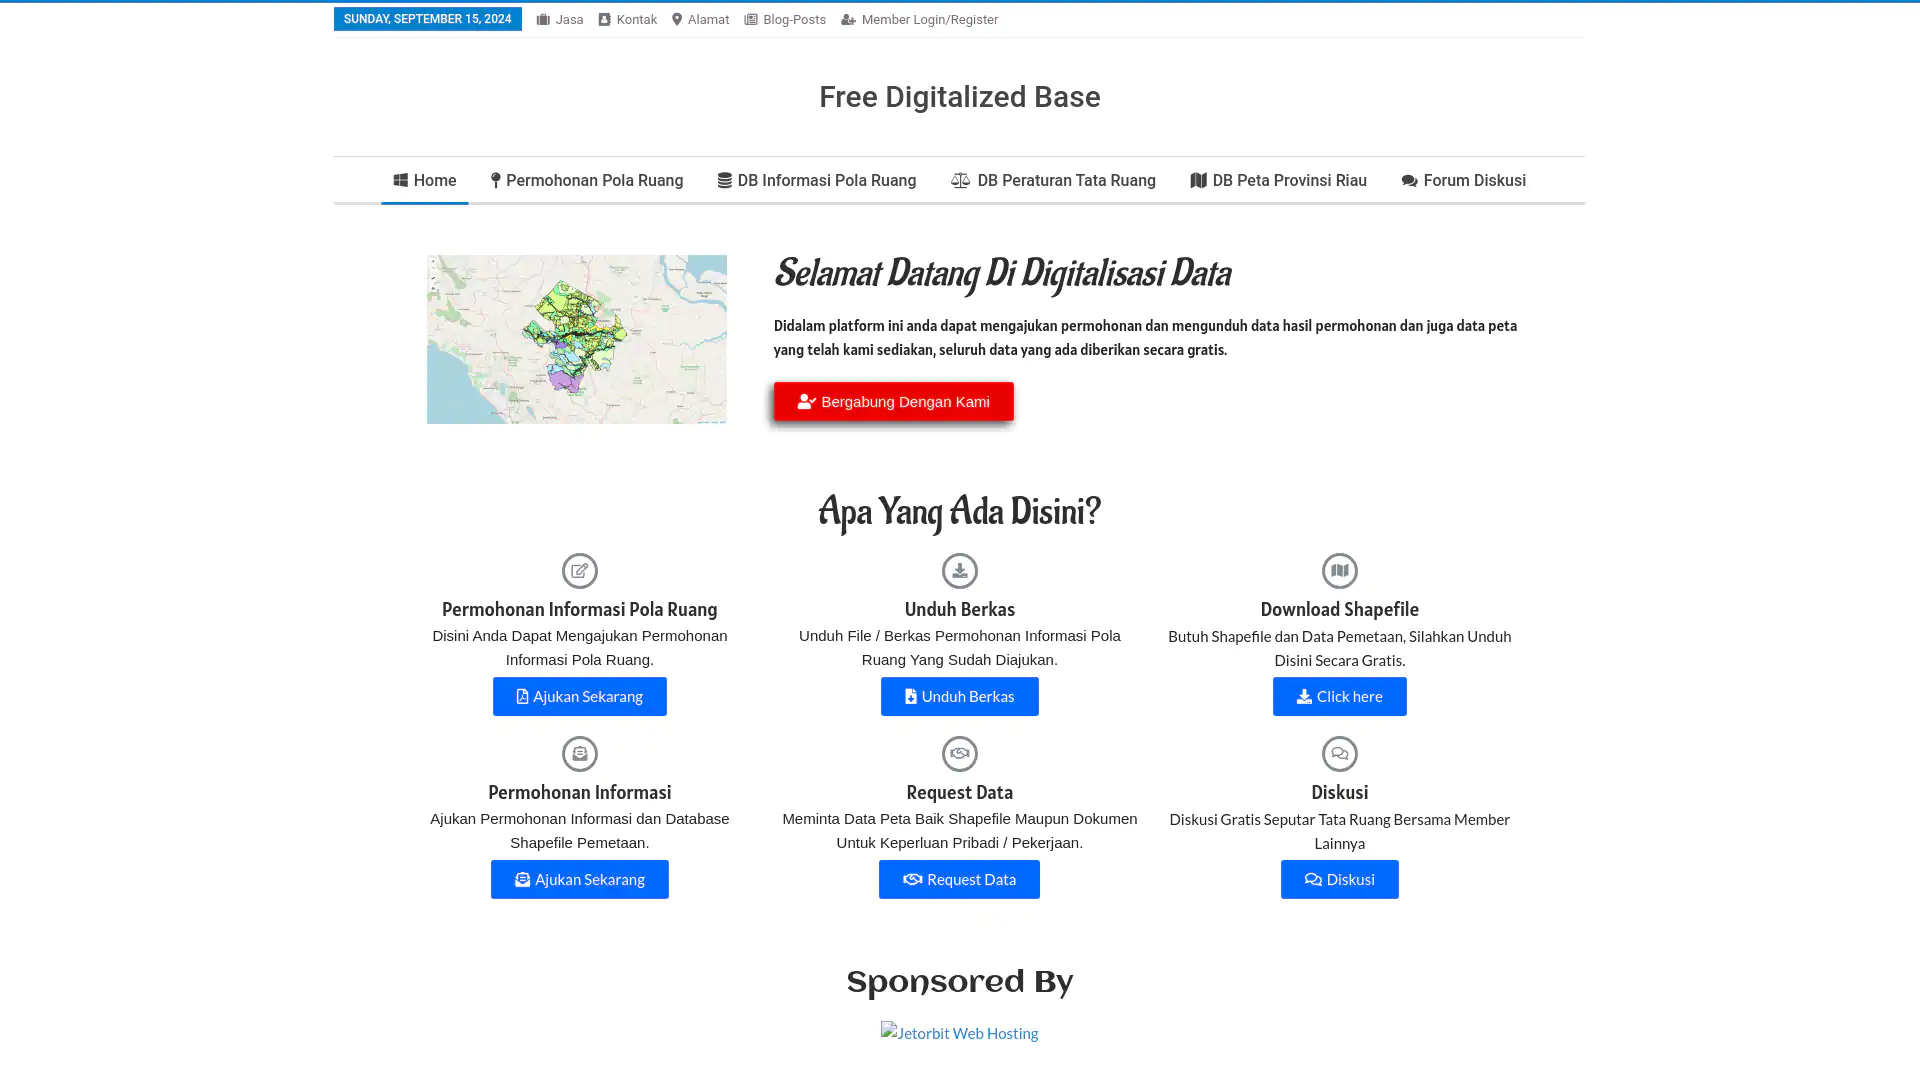Select the Home menu tab

point(425,181)
